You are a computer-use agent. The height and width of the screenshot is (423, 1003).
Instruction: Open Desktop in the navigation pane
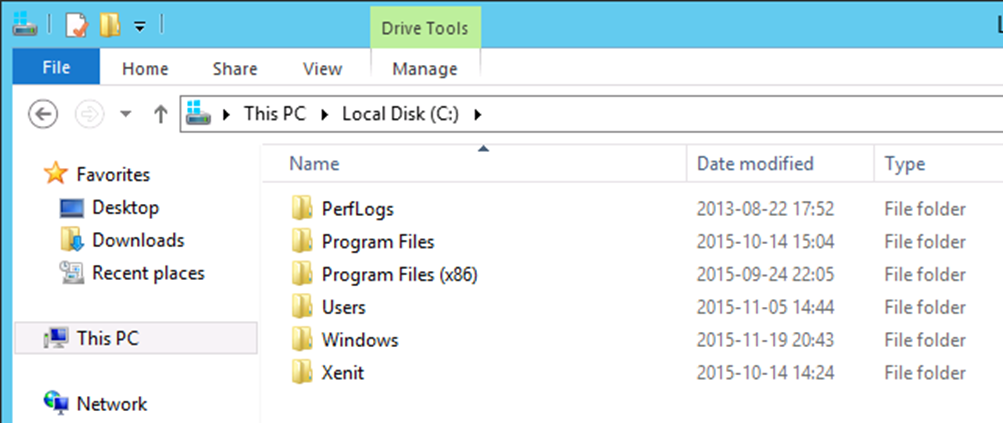[125, 207]
